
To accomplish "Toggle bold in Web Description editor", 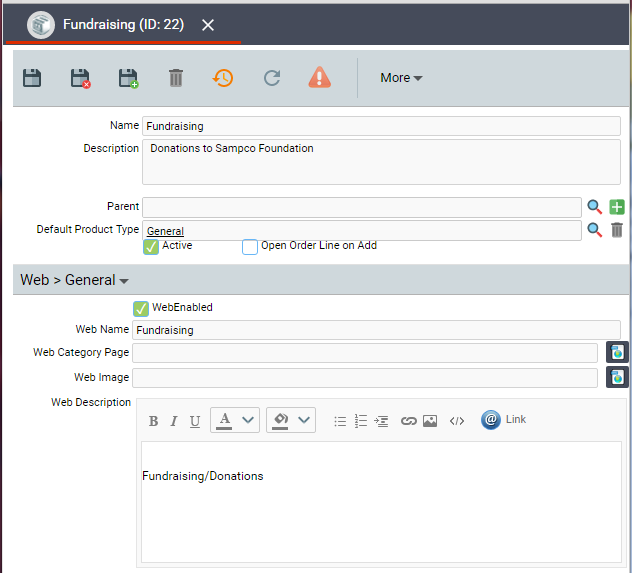I will click(x=153, y=421).
